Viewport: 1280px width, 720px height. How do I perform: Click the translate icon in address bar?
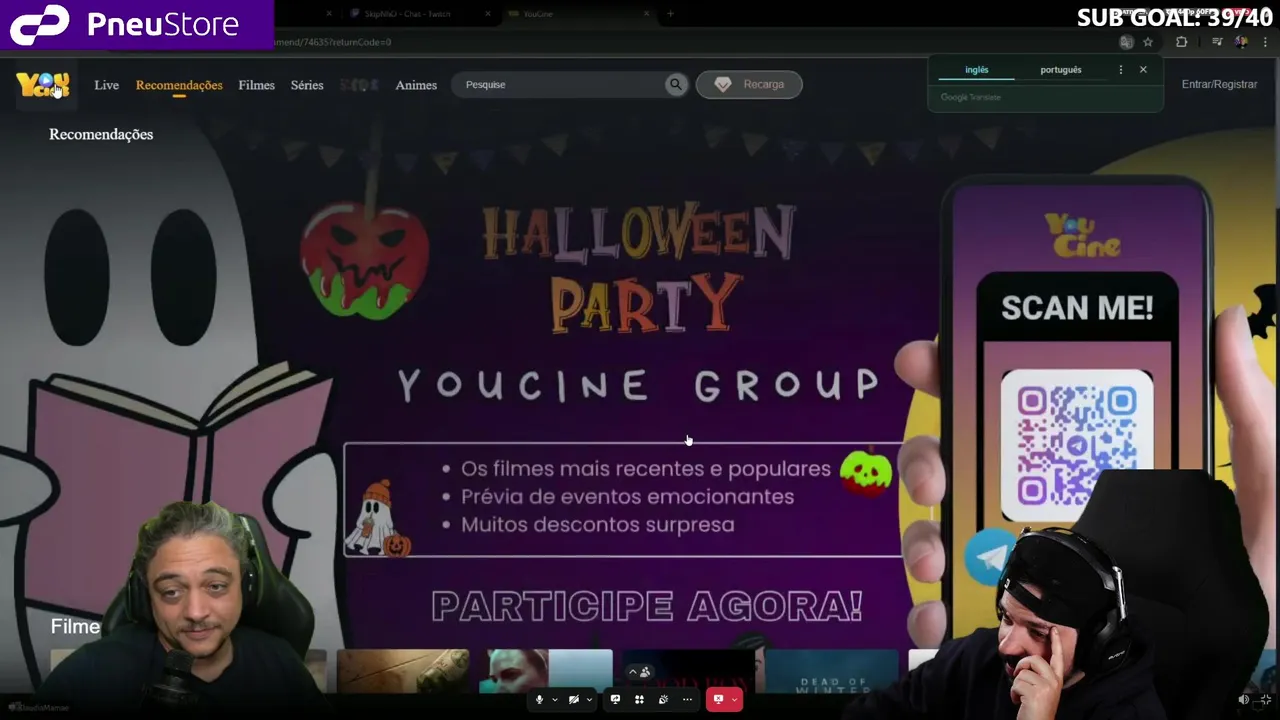tap(1126, 42)
